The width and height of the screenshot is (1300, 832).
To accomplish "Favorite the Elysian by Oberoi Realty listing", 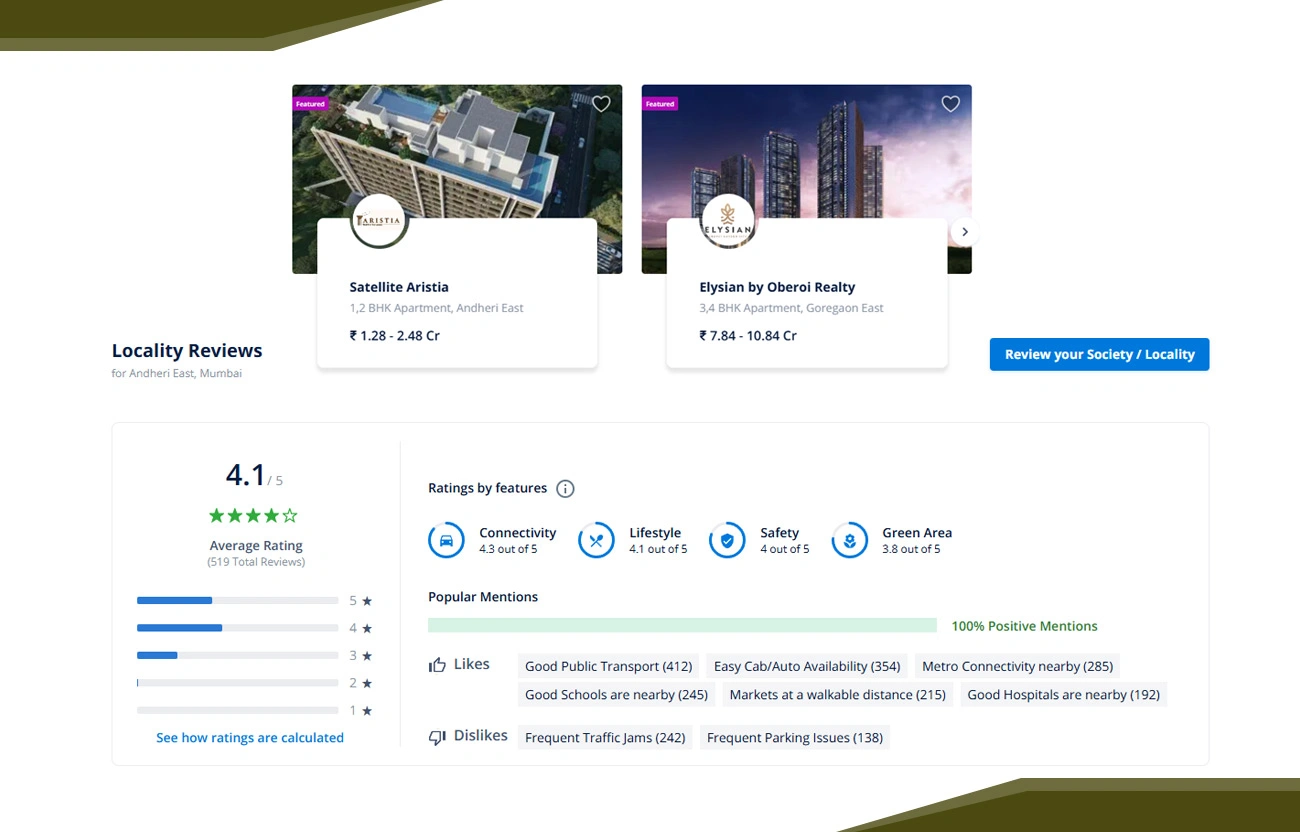I will (x=950, y=103).
